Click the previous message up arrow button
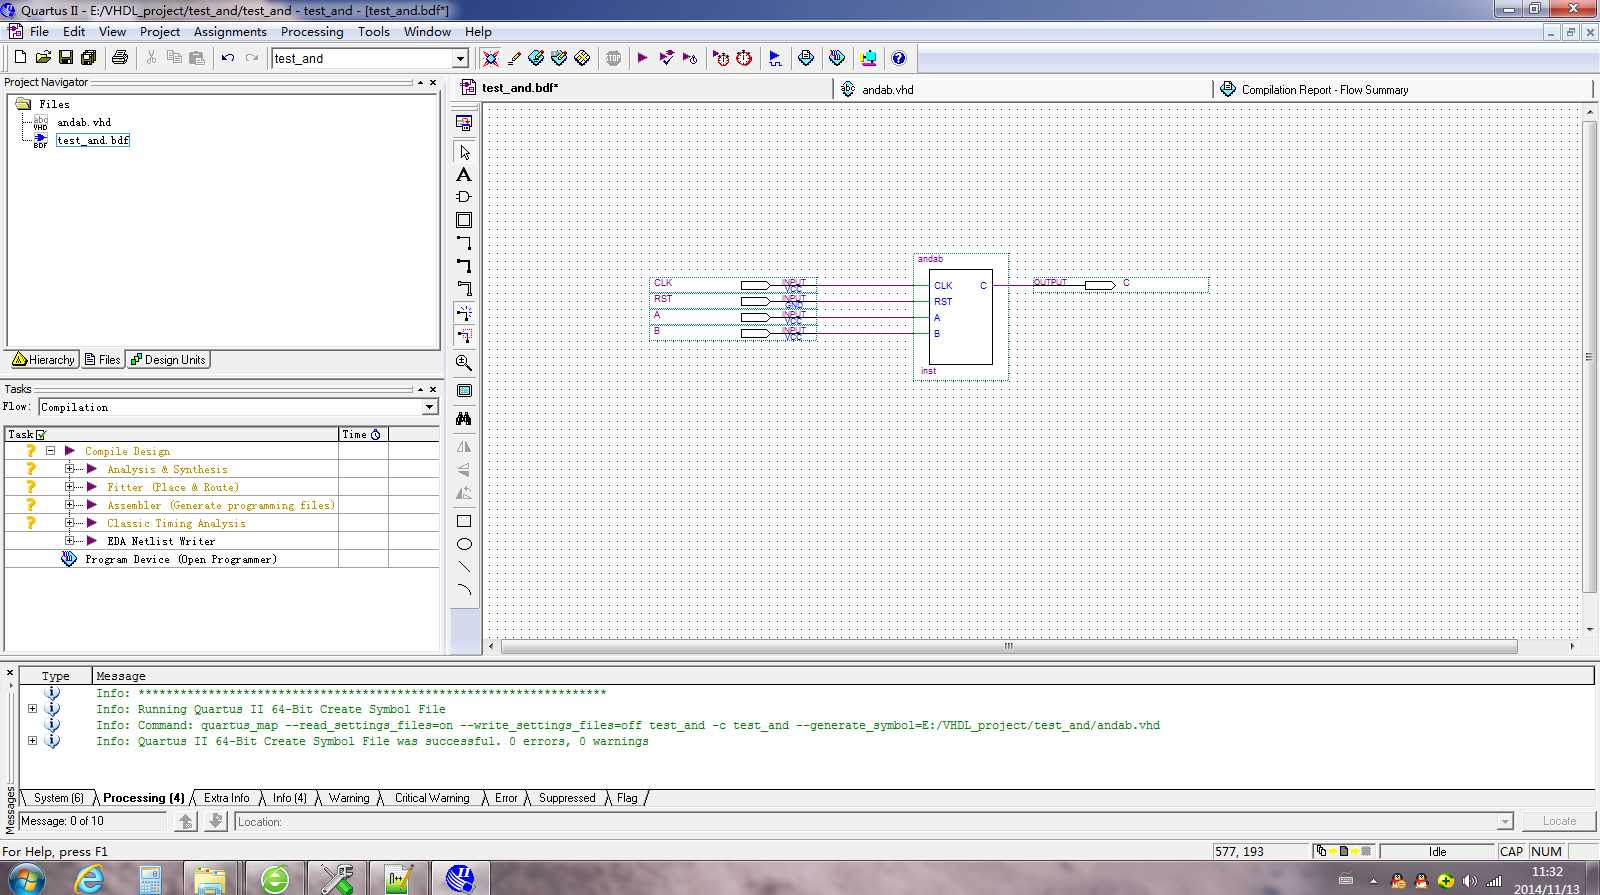This screenshot has height=895, width=1600. coord(185,821)
